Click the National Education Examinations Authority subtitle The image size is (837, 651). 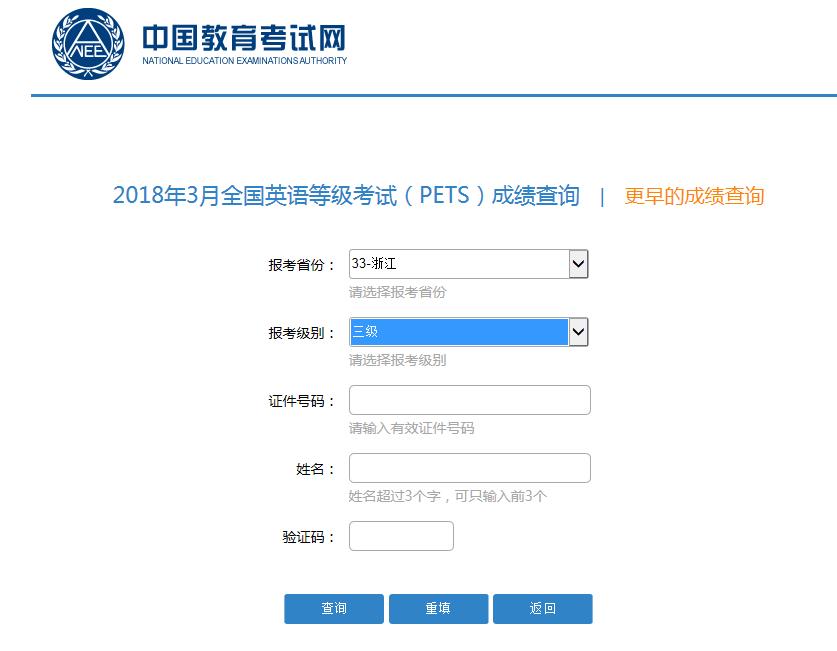click(x=244, y=61)
